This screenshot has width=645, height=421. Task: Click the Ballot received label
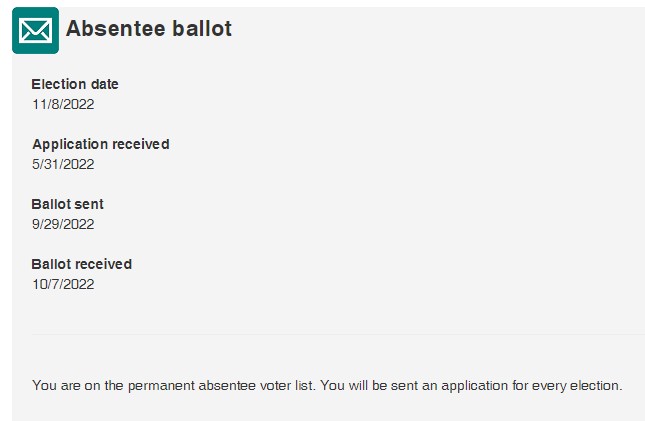click(81, 264)
